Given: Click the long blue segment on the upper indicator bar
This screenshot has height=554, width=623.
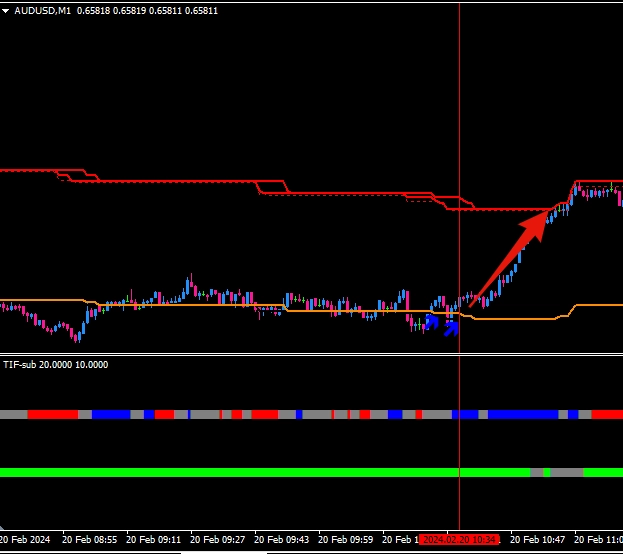Looking at the screenshot, I should 522,414.
